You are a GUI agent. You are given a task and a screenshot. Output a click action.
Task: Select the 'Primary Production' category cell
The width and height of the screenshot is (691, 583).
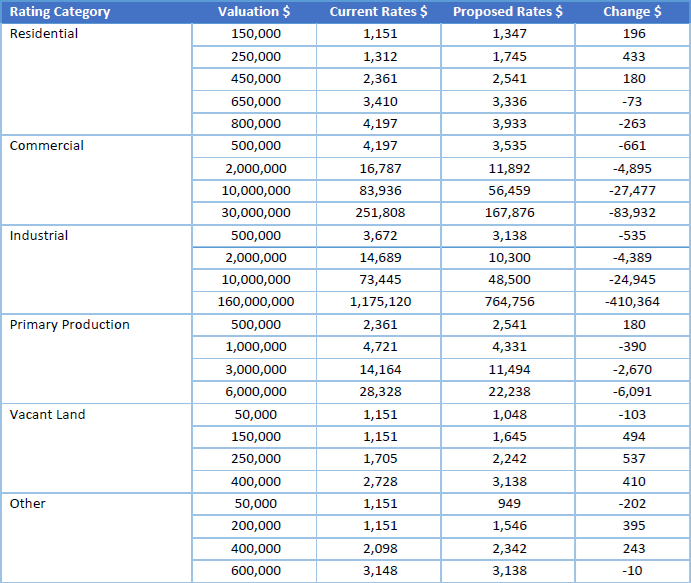pos(97,359)
